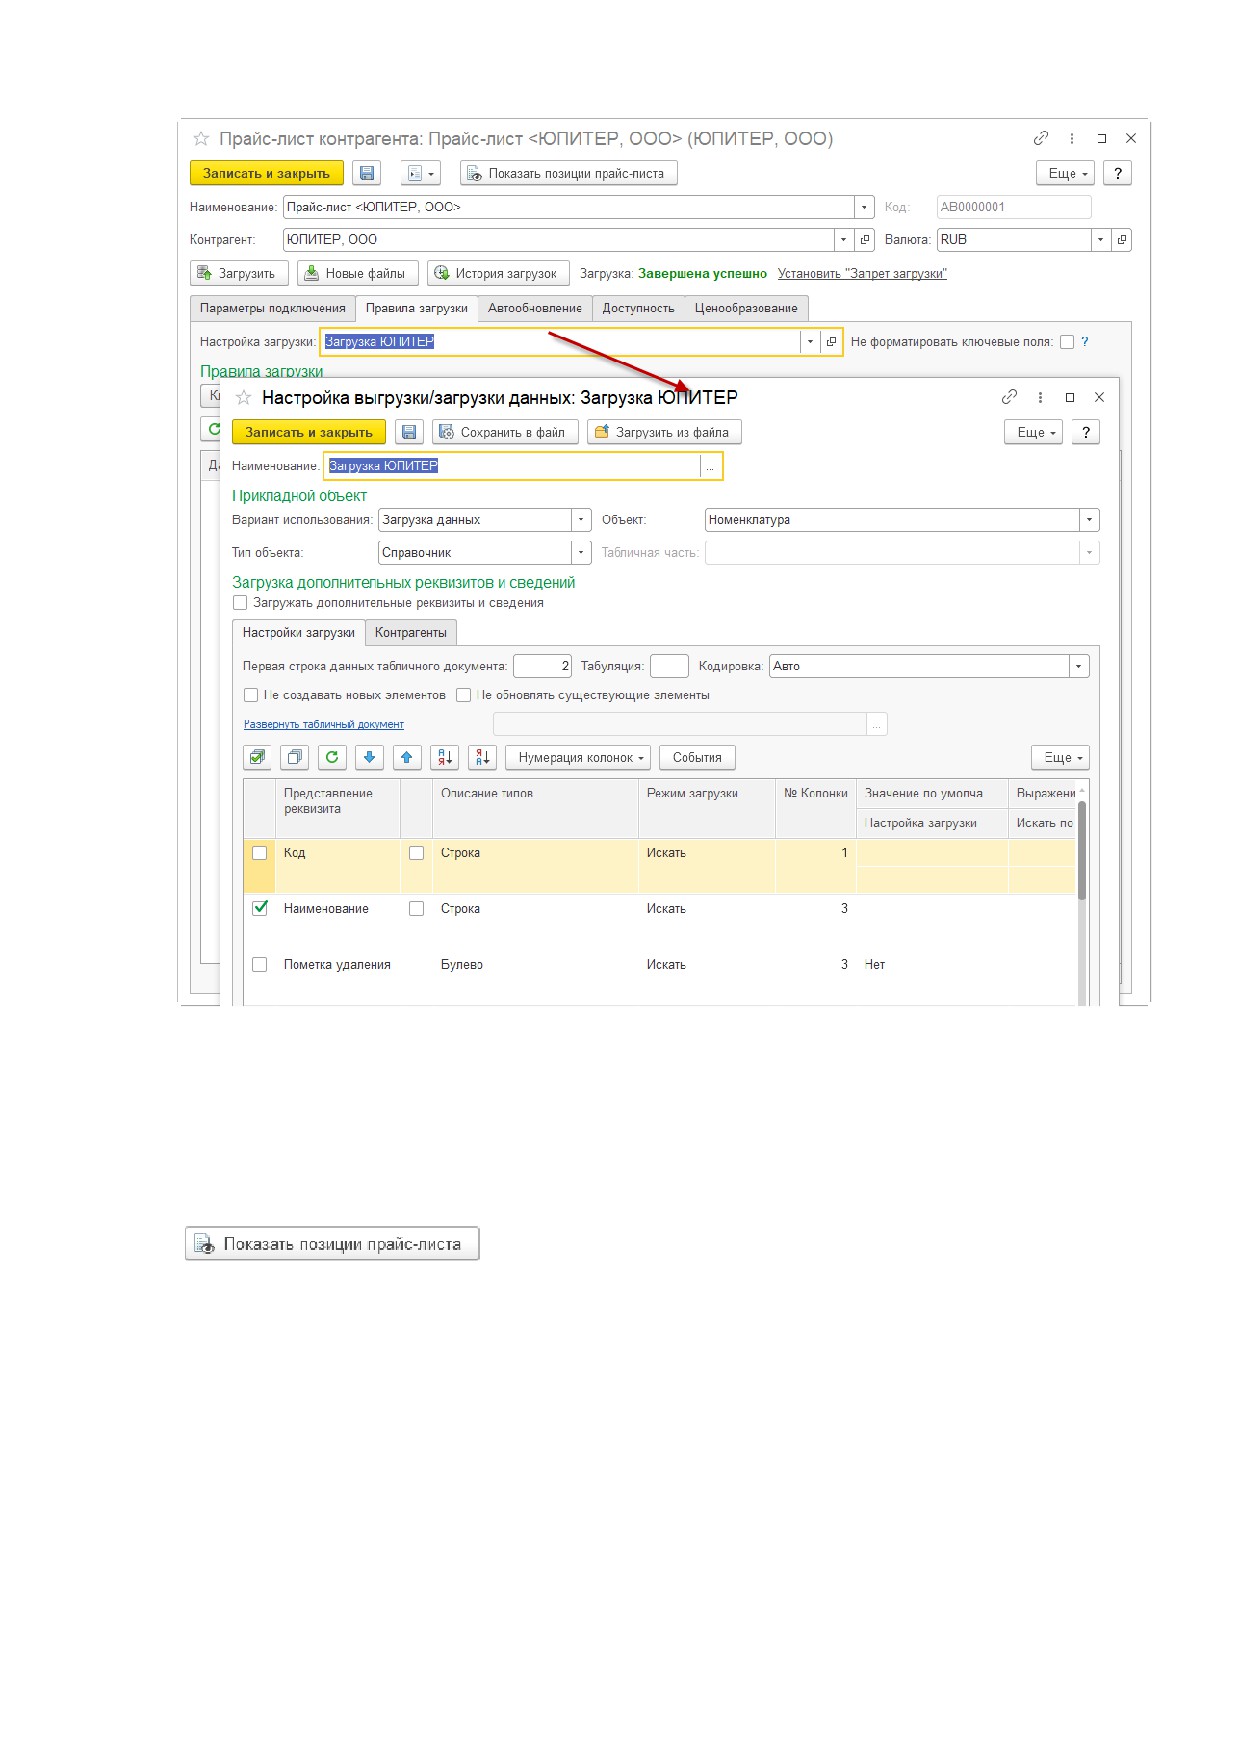Click ellipsis button of the disabled file path field
The height and width of the screenshot is (1752, 1239).
point(876,724)
